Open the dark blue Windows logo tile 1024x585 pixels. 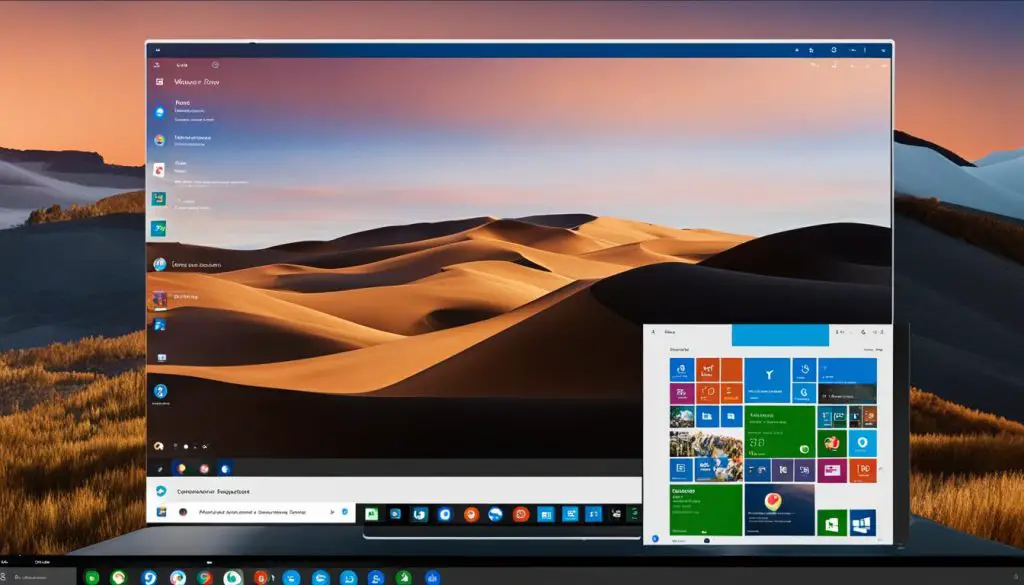[862, 523]
